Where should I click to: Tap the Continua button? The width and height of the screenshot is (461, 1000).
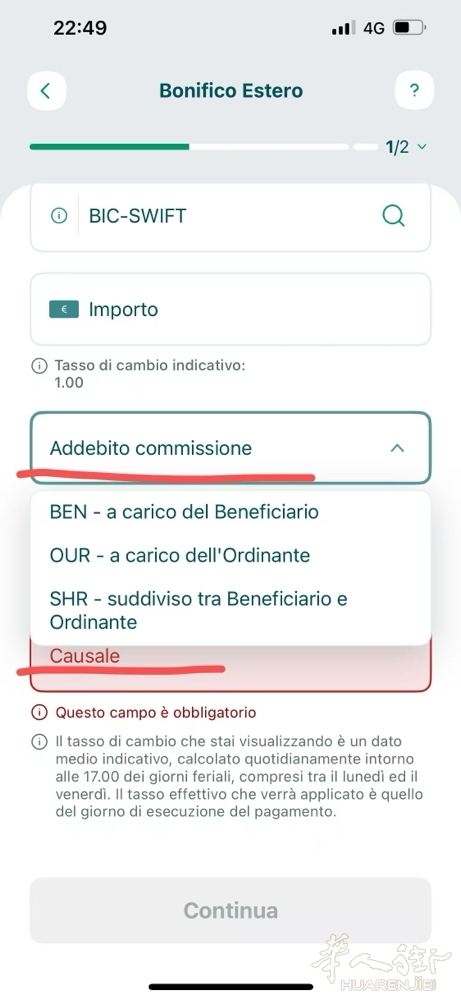230,910
